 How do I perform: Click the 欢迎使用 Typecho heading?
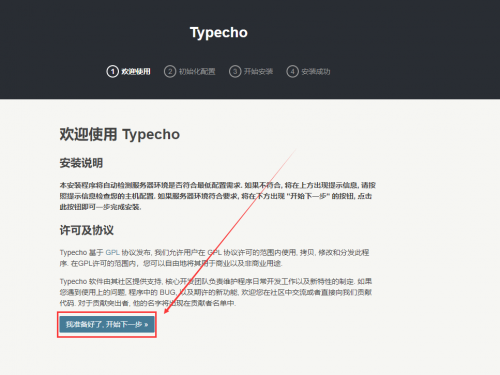[x=120, y=134]
